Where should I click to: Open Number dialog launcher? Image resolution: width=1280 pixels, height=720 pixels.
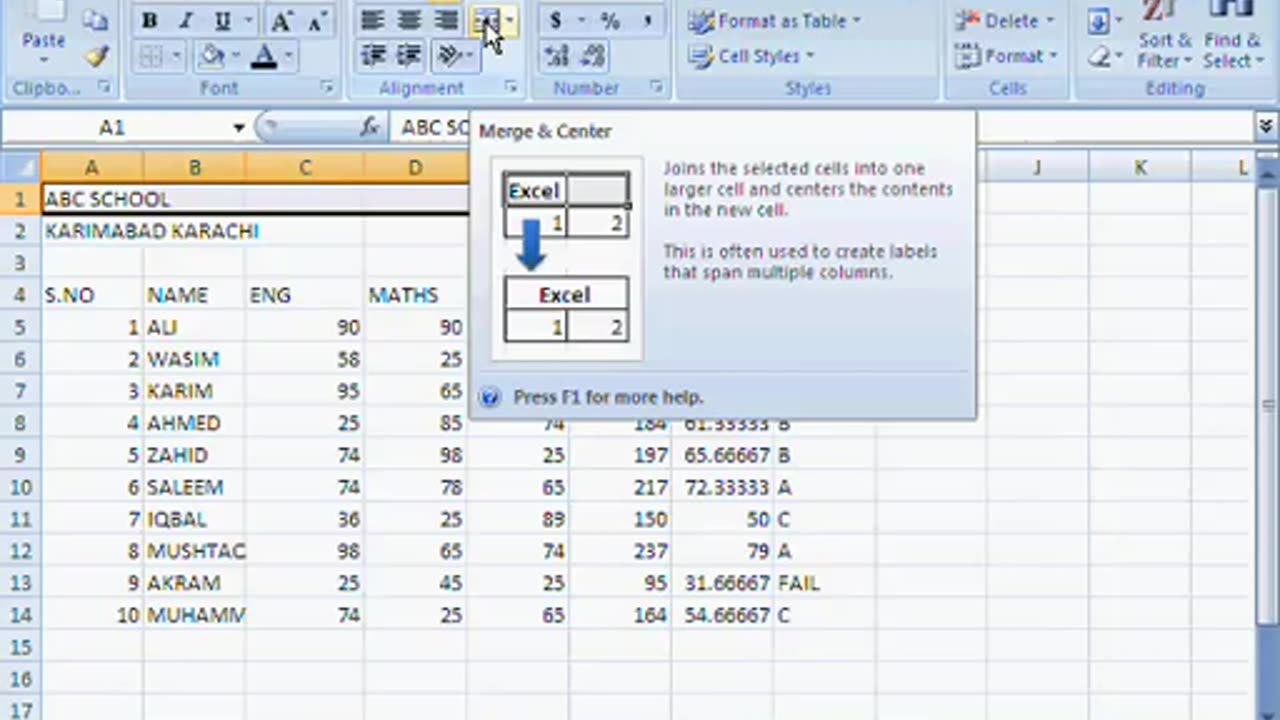(656, 88)
